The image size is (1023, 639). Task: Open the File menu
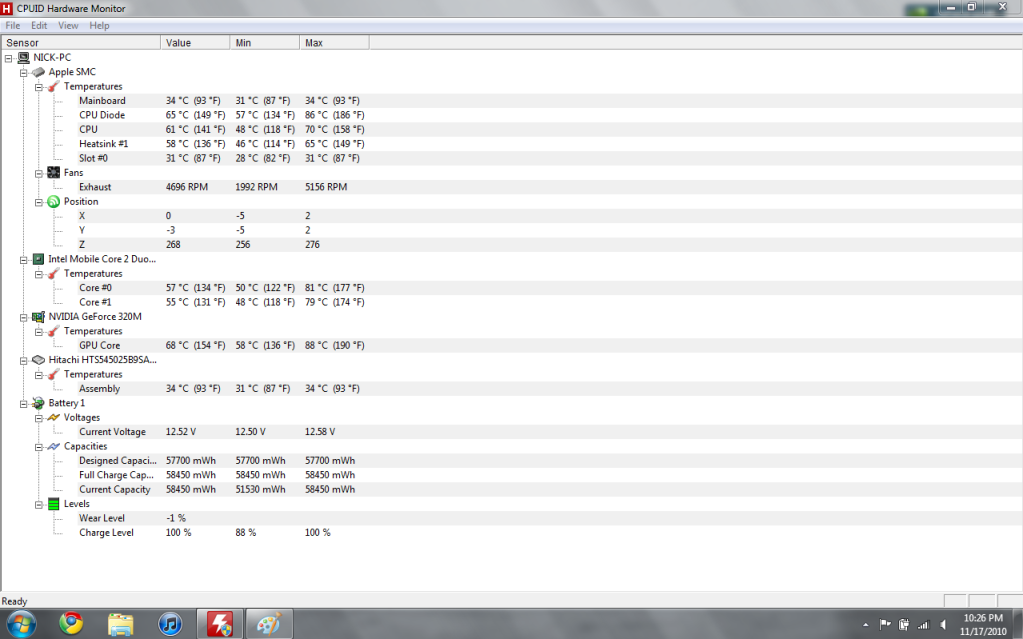[12, 25]
